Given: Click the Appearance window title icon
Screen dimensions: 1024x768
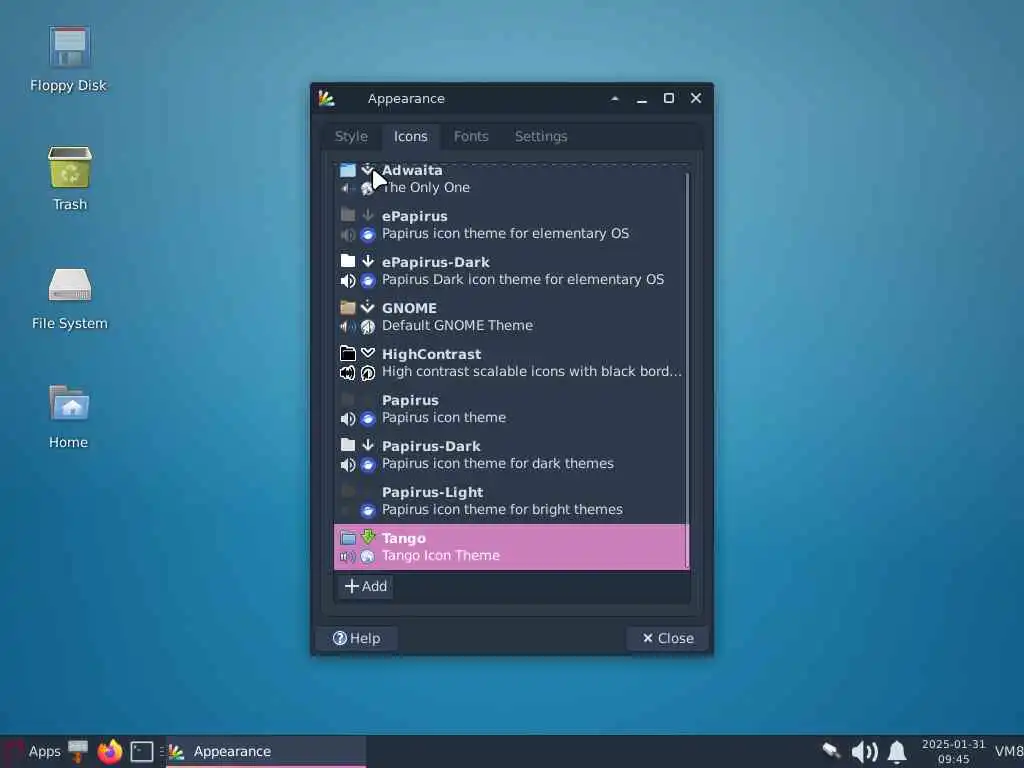Looking at the screenshot, I should click(327, 99).
